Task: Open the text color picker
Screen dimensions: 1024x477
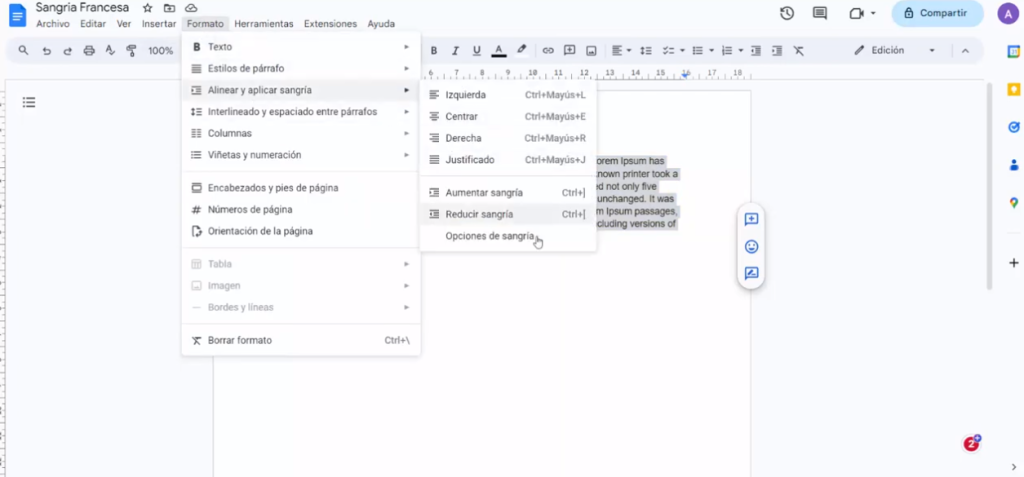Action: pyautogui.click(x=499, y=50)
